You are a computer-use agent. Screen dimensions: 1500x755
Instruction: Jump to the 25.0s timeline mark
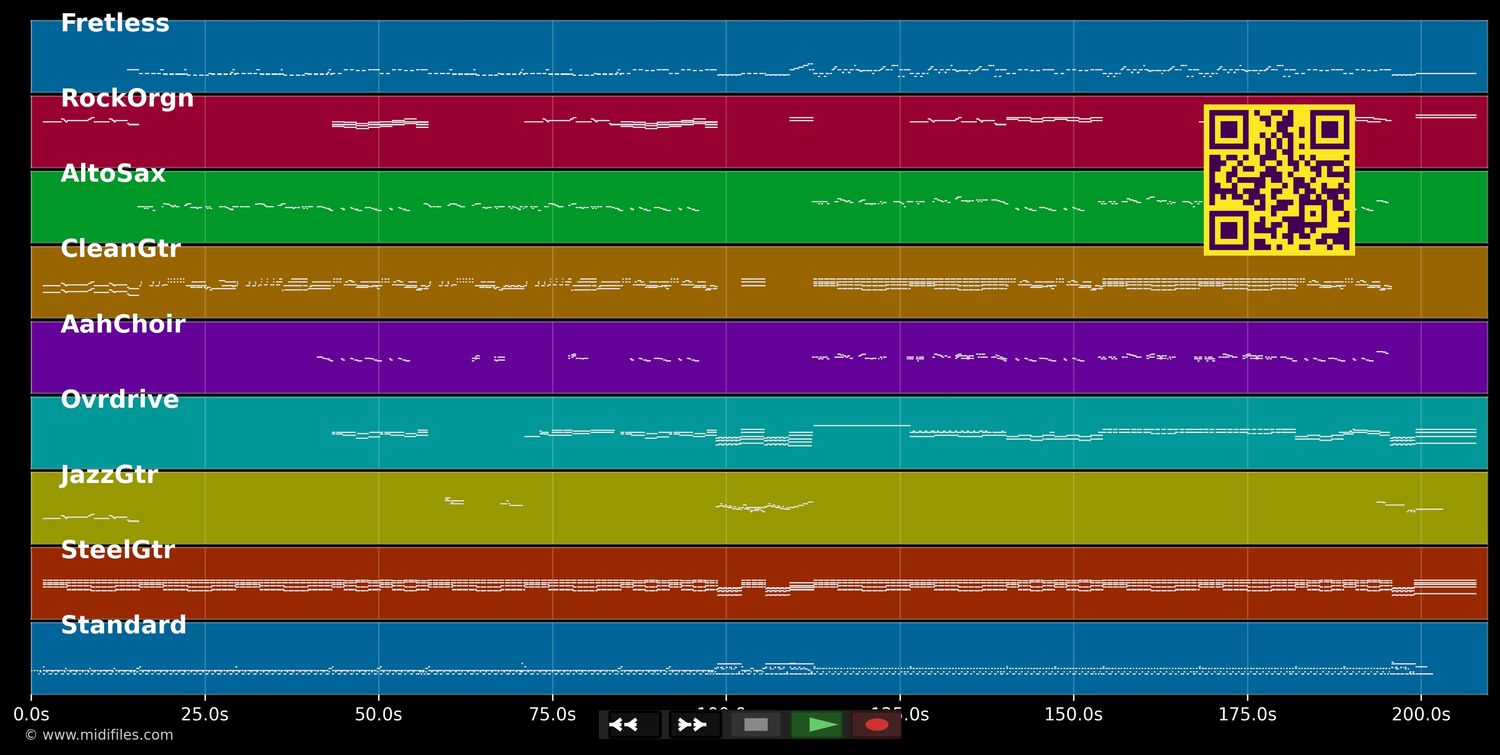pyautogui.click(x=205, y=714)
